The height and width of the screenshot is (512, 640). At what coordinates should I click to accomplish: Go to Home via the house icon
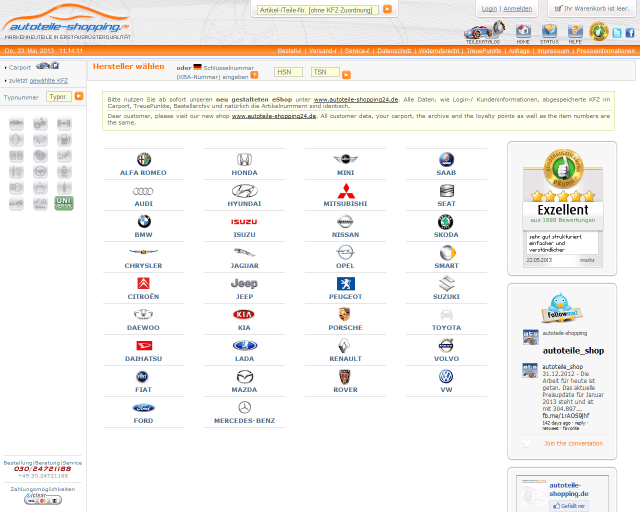[523, 33]
